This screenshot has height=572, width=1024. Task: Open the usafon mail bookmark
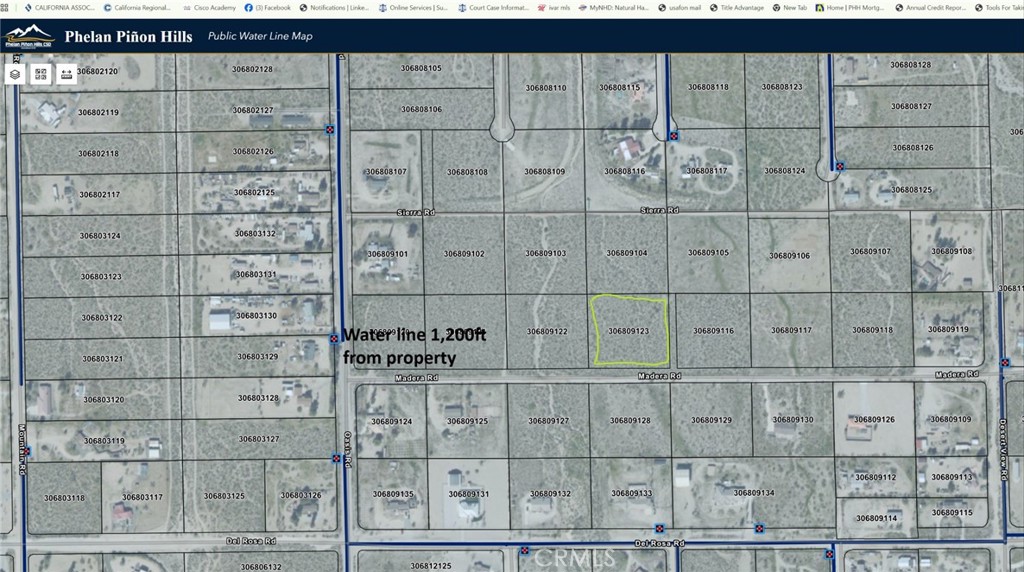(x=679, y=8)
